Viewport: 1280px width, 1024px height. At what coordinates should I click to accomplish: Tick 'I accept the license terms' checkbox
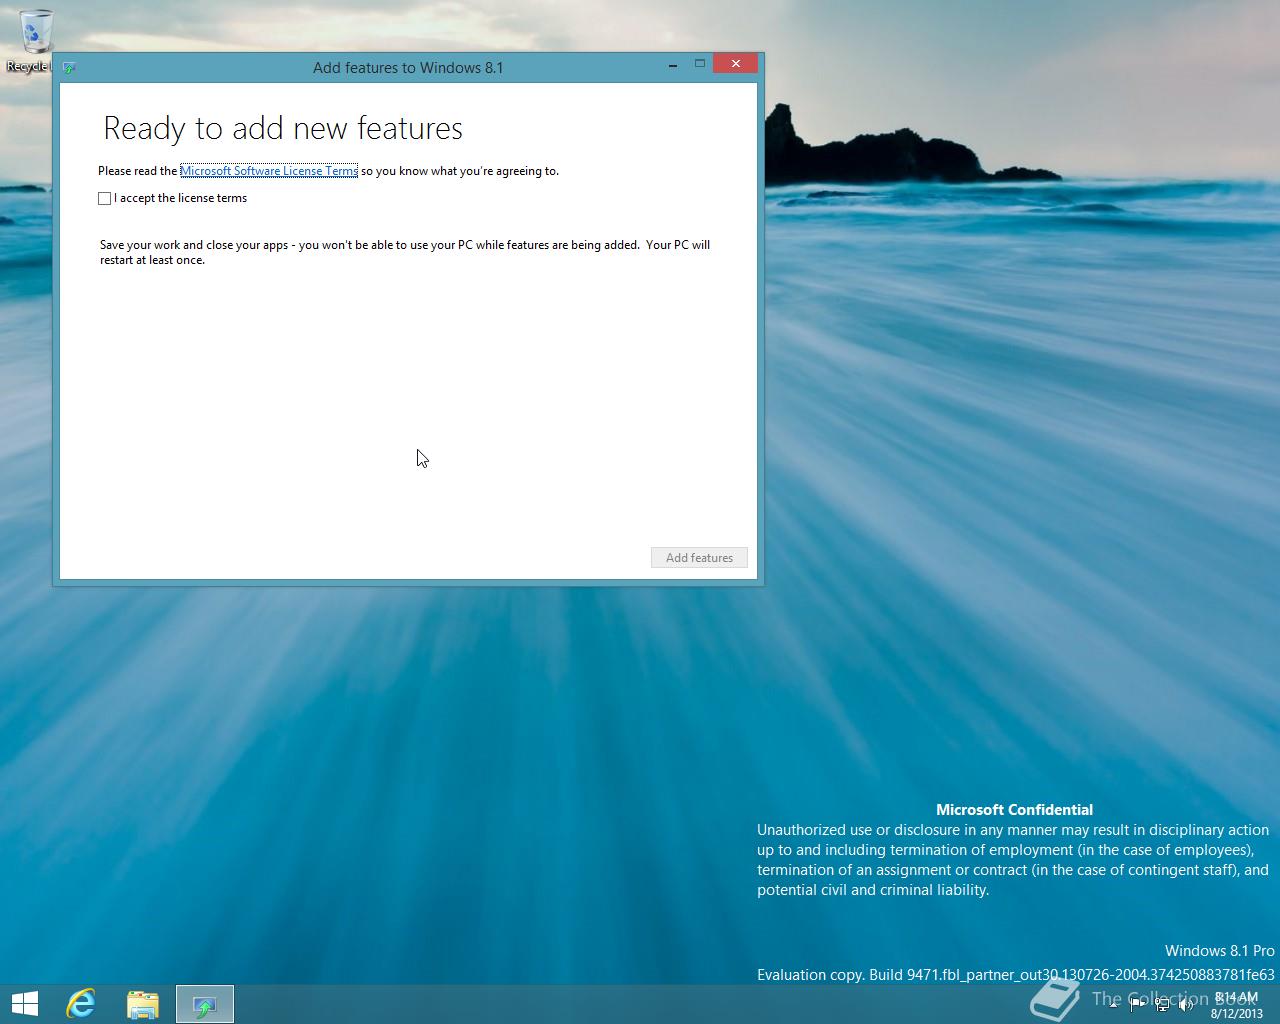[105, 198]
